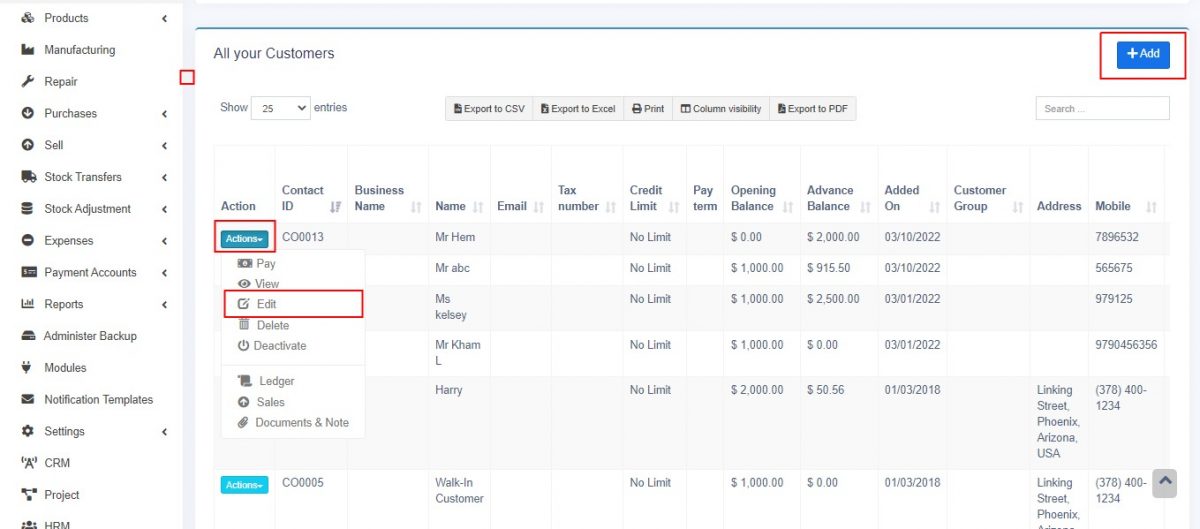This screenshot has height=529, width=1200.
Task: Click in the Search input field
Action: (x=1102, y=109)
